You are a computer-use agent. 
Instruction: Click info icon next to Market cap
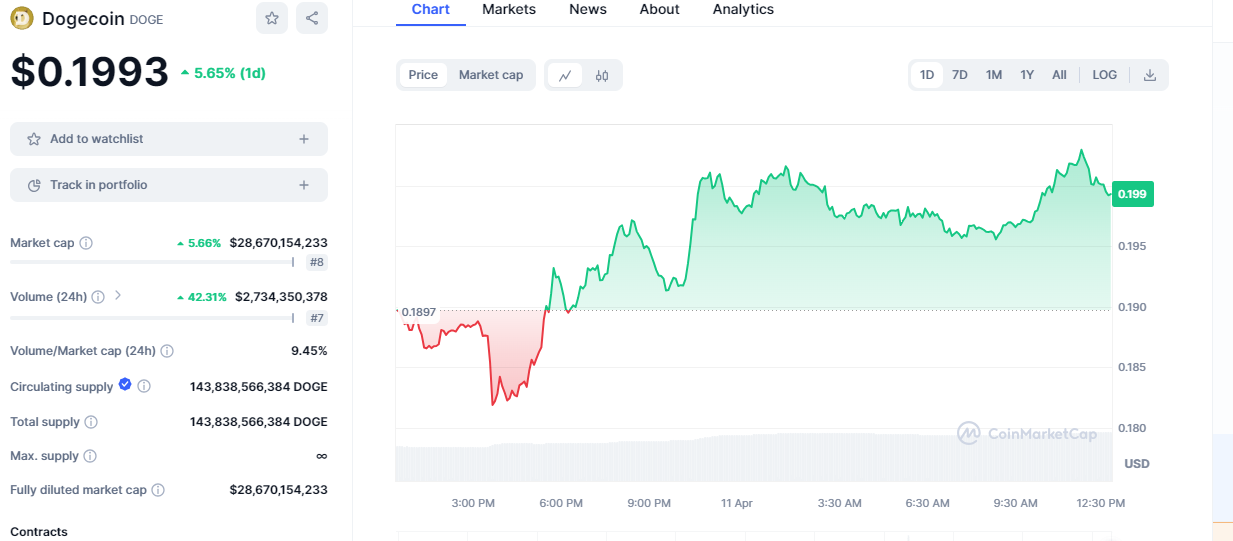(86, 243)
